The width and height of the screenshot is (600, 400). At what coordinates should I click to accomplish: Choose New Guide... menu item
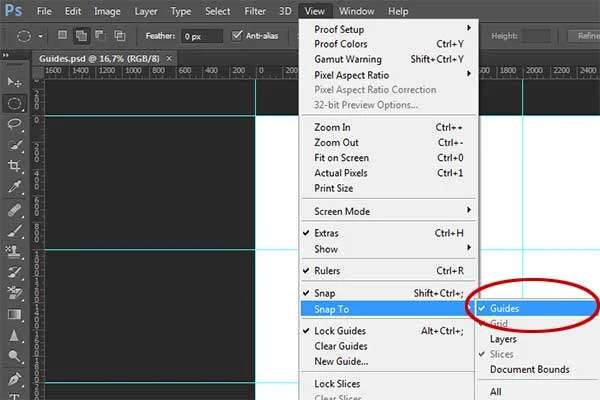coord(388,361)
